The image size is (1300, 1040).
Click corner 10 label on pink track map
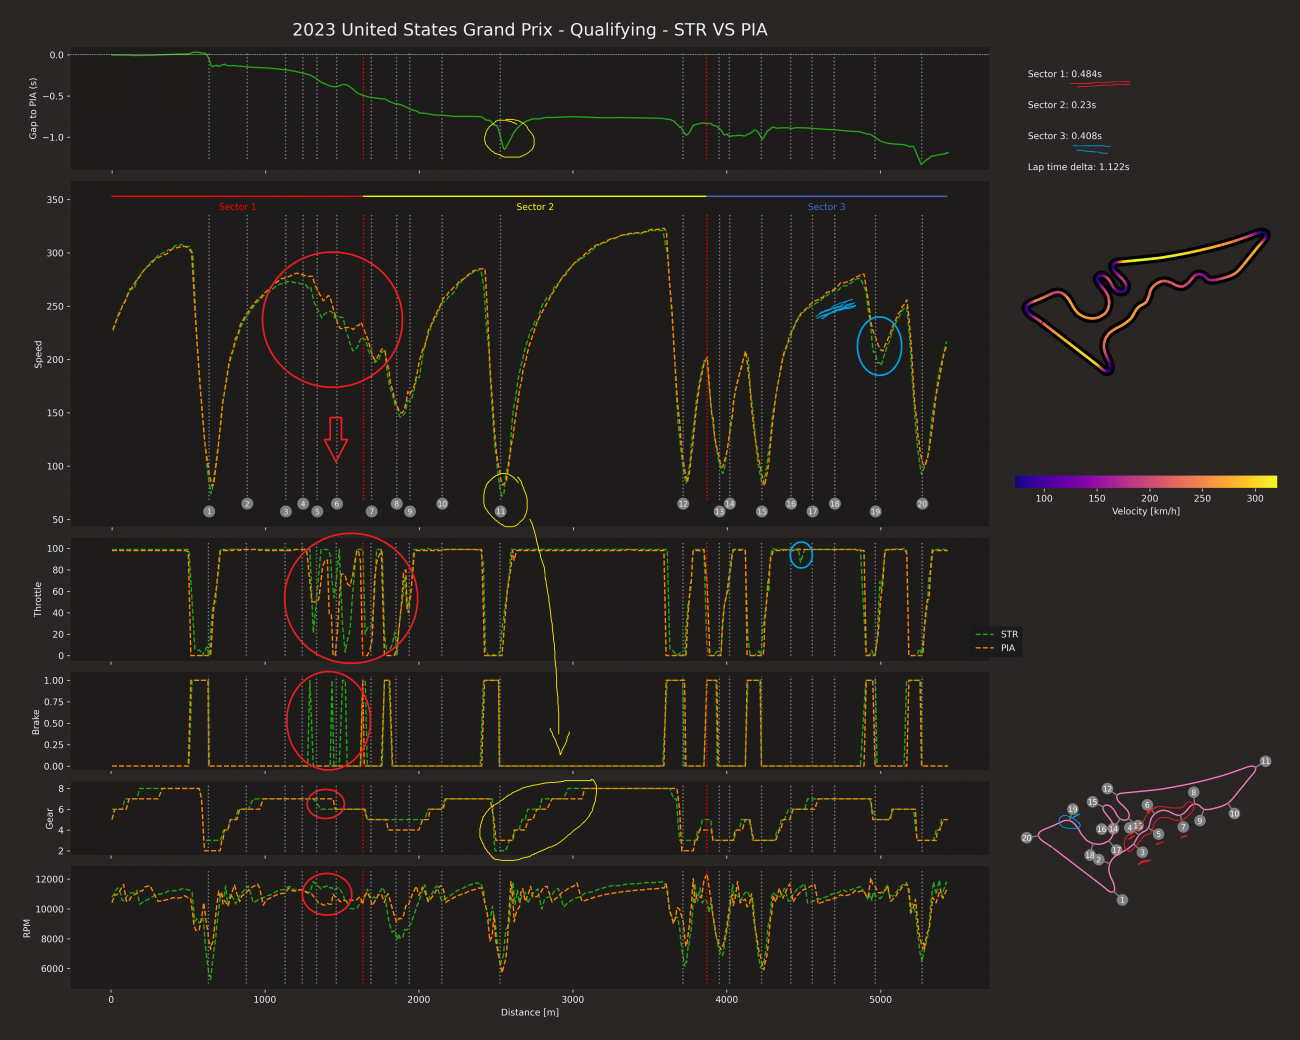point(1234,814)
